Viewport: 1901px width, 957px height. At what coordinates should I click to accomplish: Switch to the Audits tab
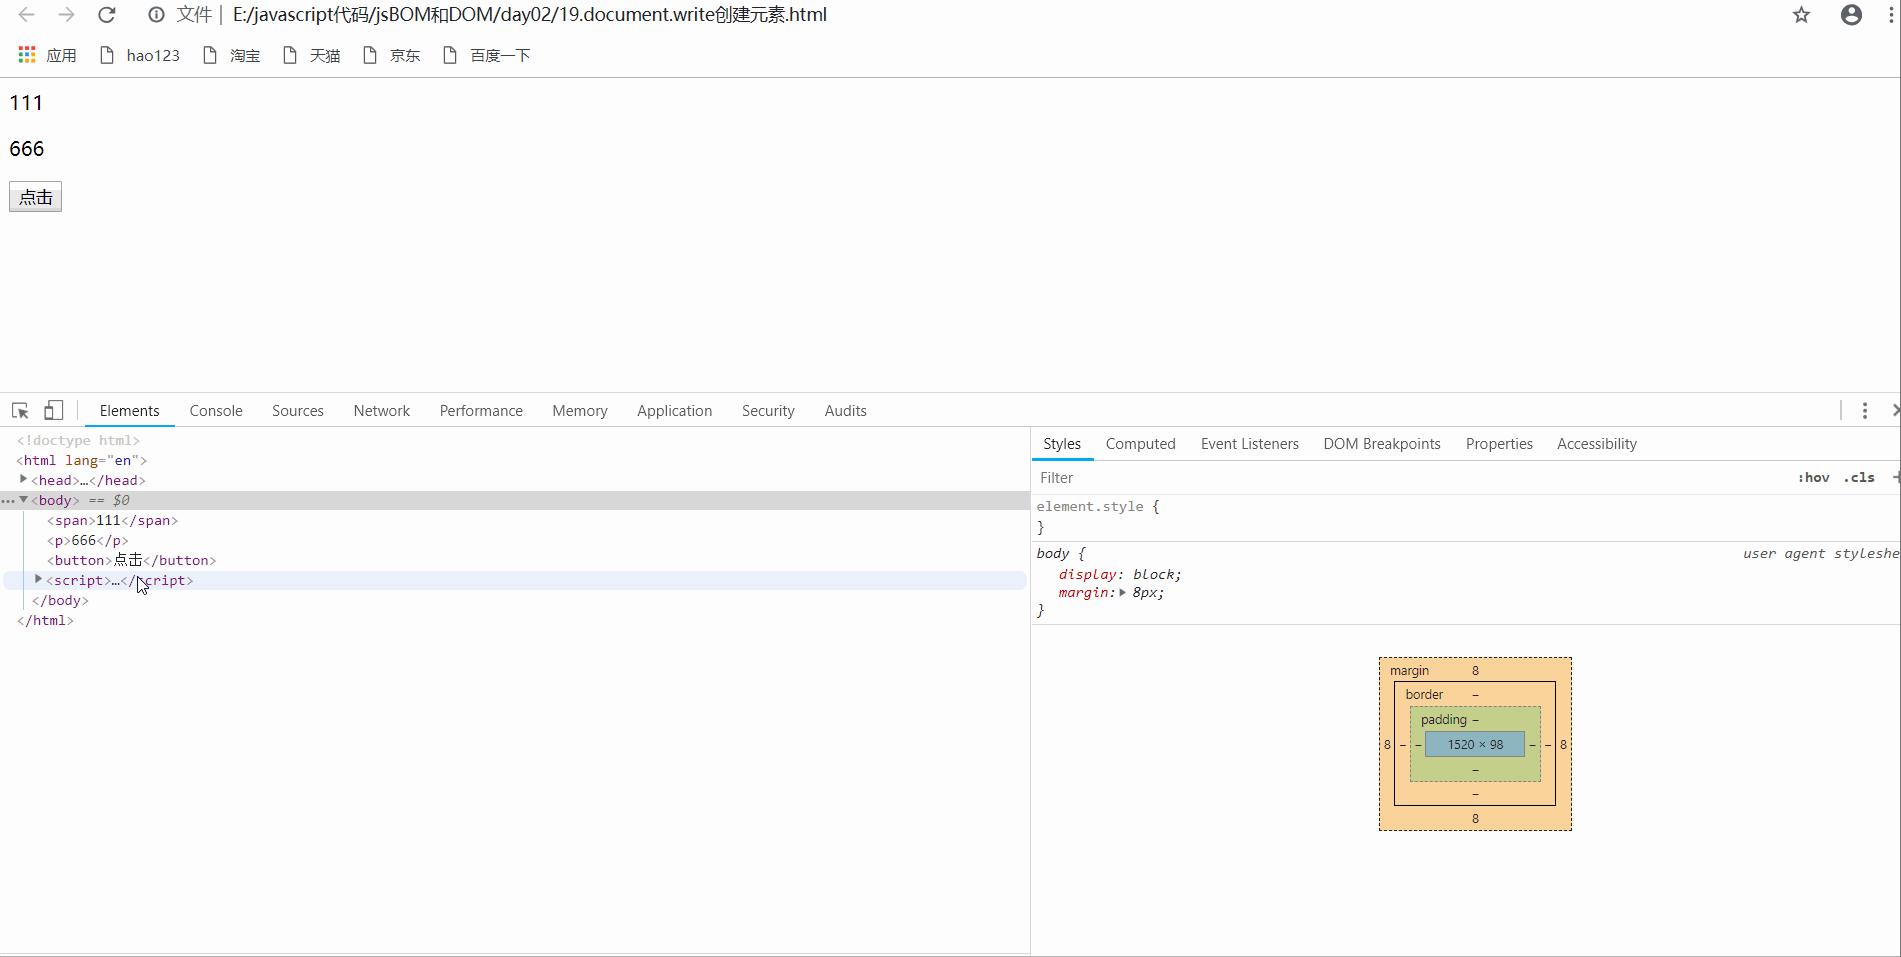point(846,411)
